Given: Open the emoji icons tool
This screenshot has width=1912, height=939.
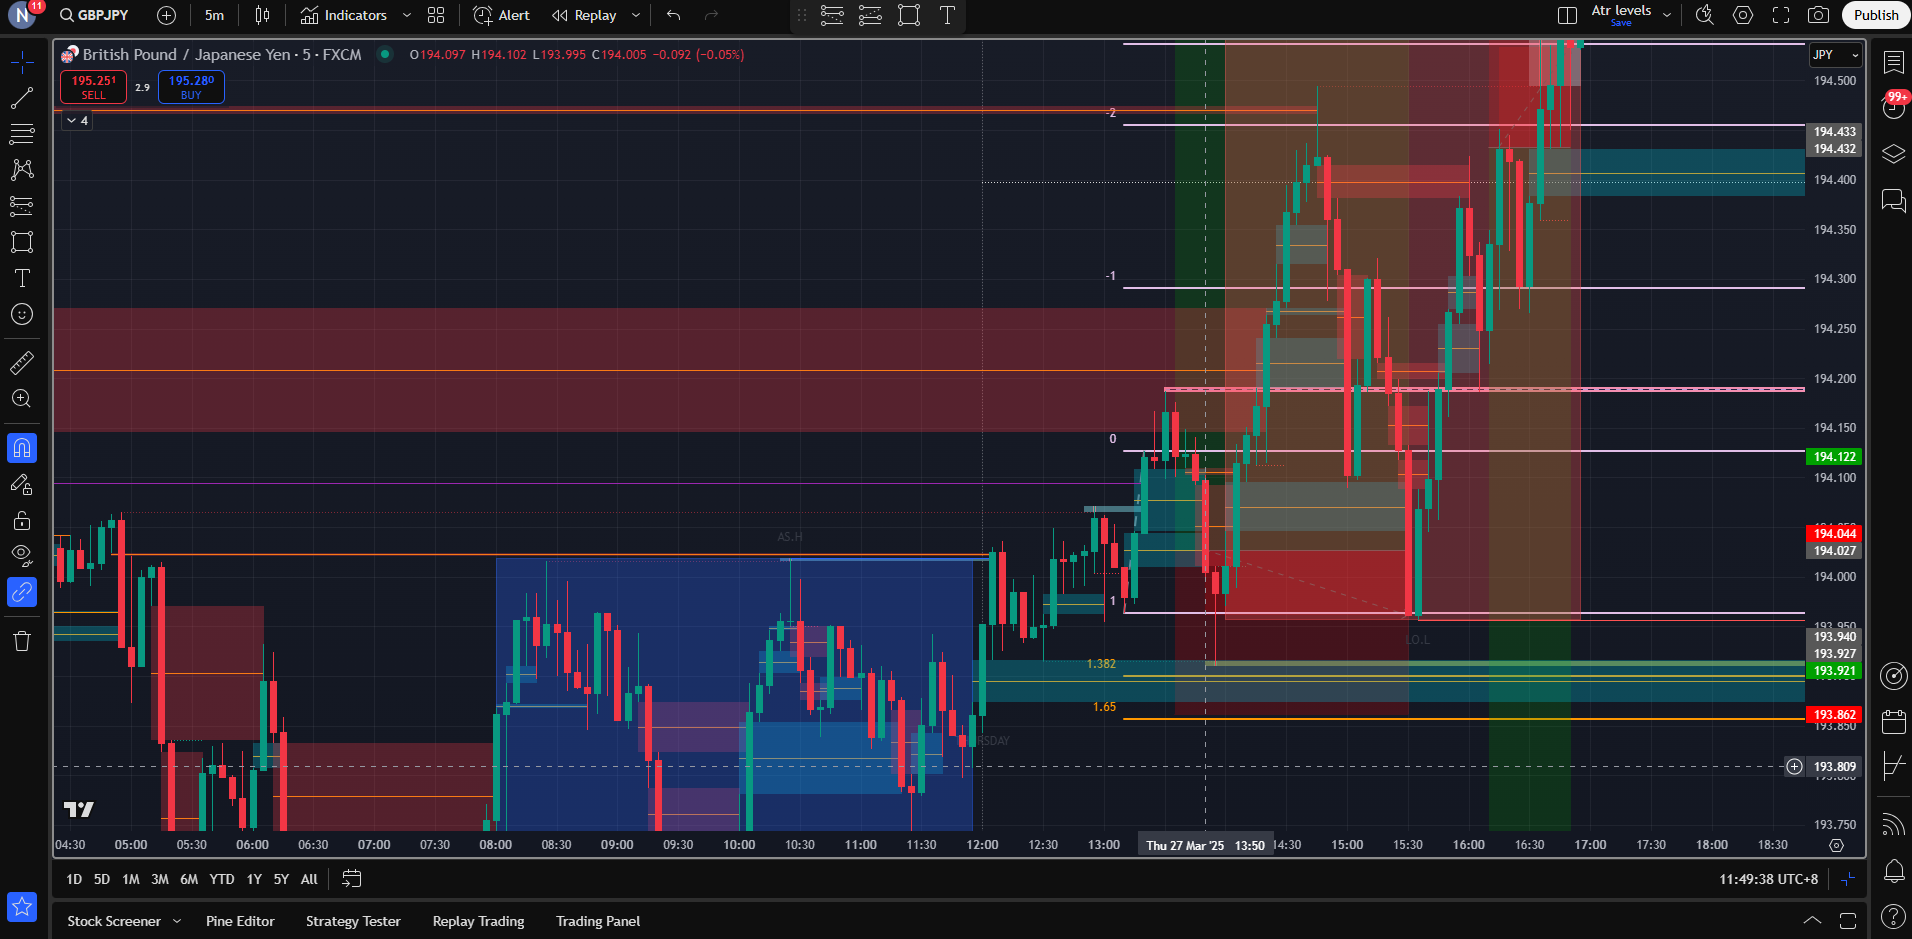Looking at the screenshot, I should point(22,315).
